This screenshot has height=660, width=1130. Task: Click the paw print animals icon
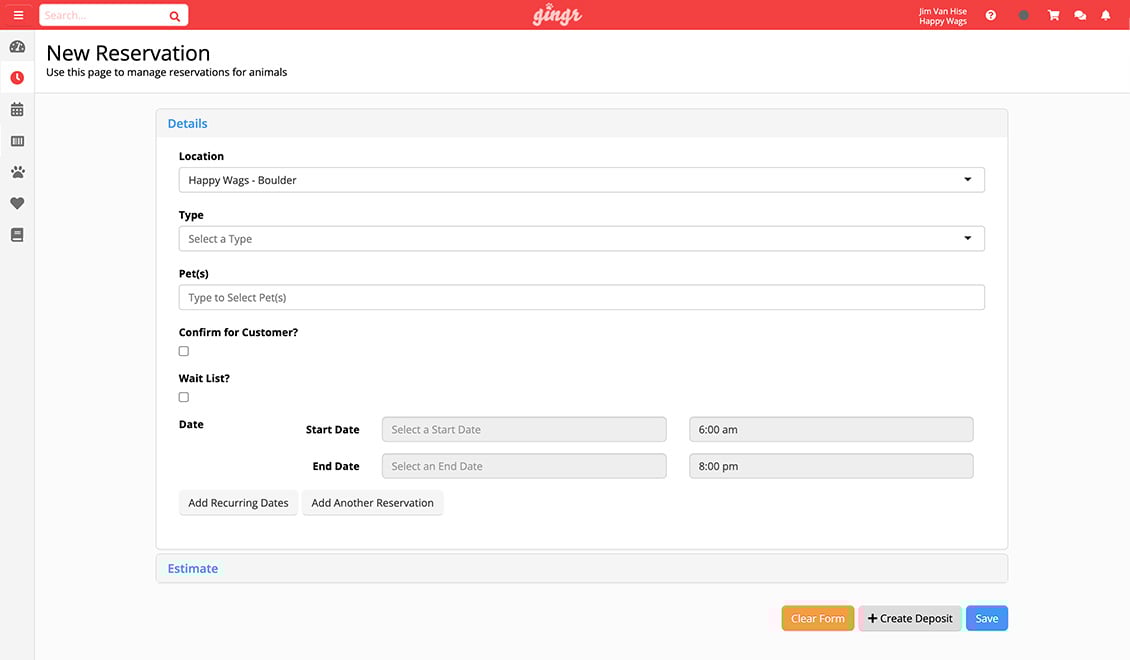tap(17, 171)
